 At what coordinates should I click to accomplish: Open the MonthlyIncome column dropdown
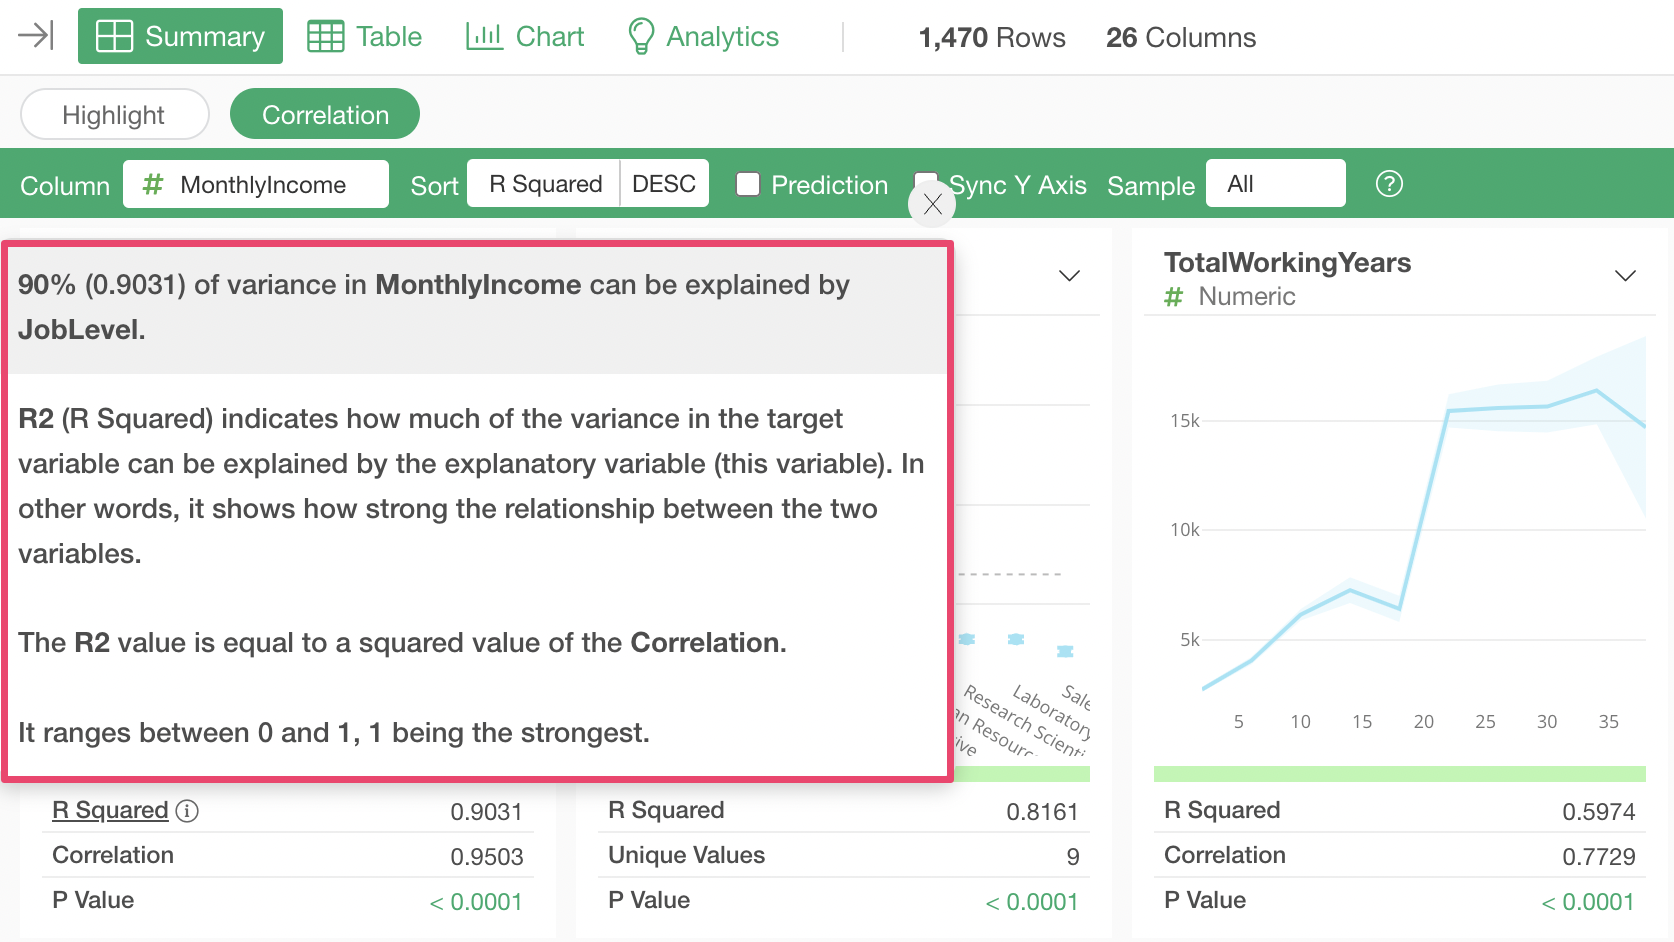(256, 185)
